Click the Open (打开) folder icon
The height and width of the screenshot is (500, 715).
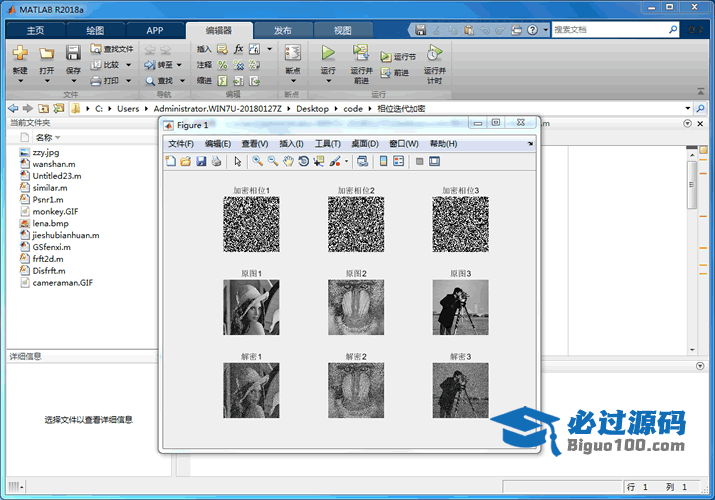[47, 53]
